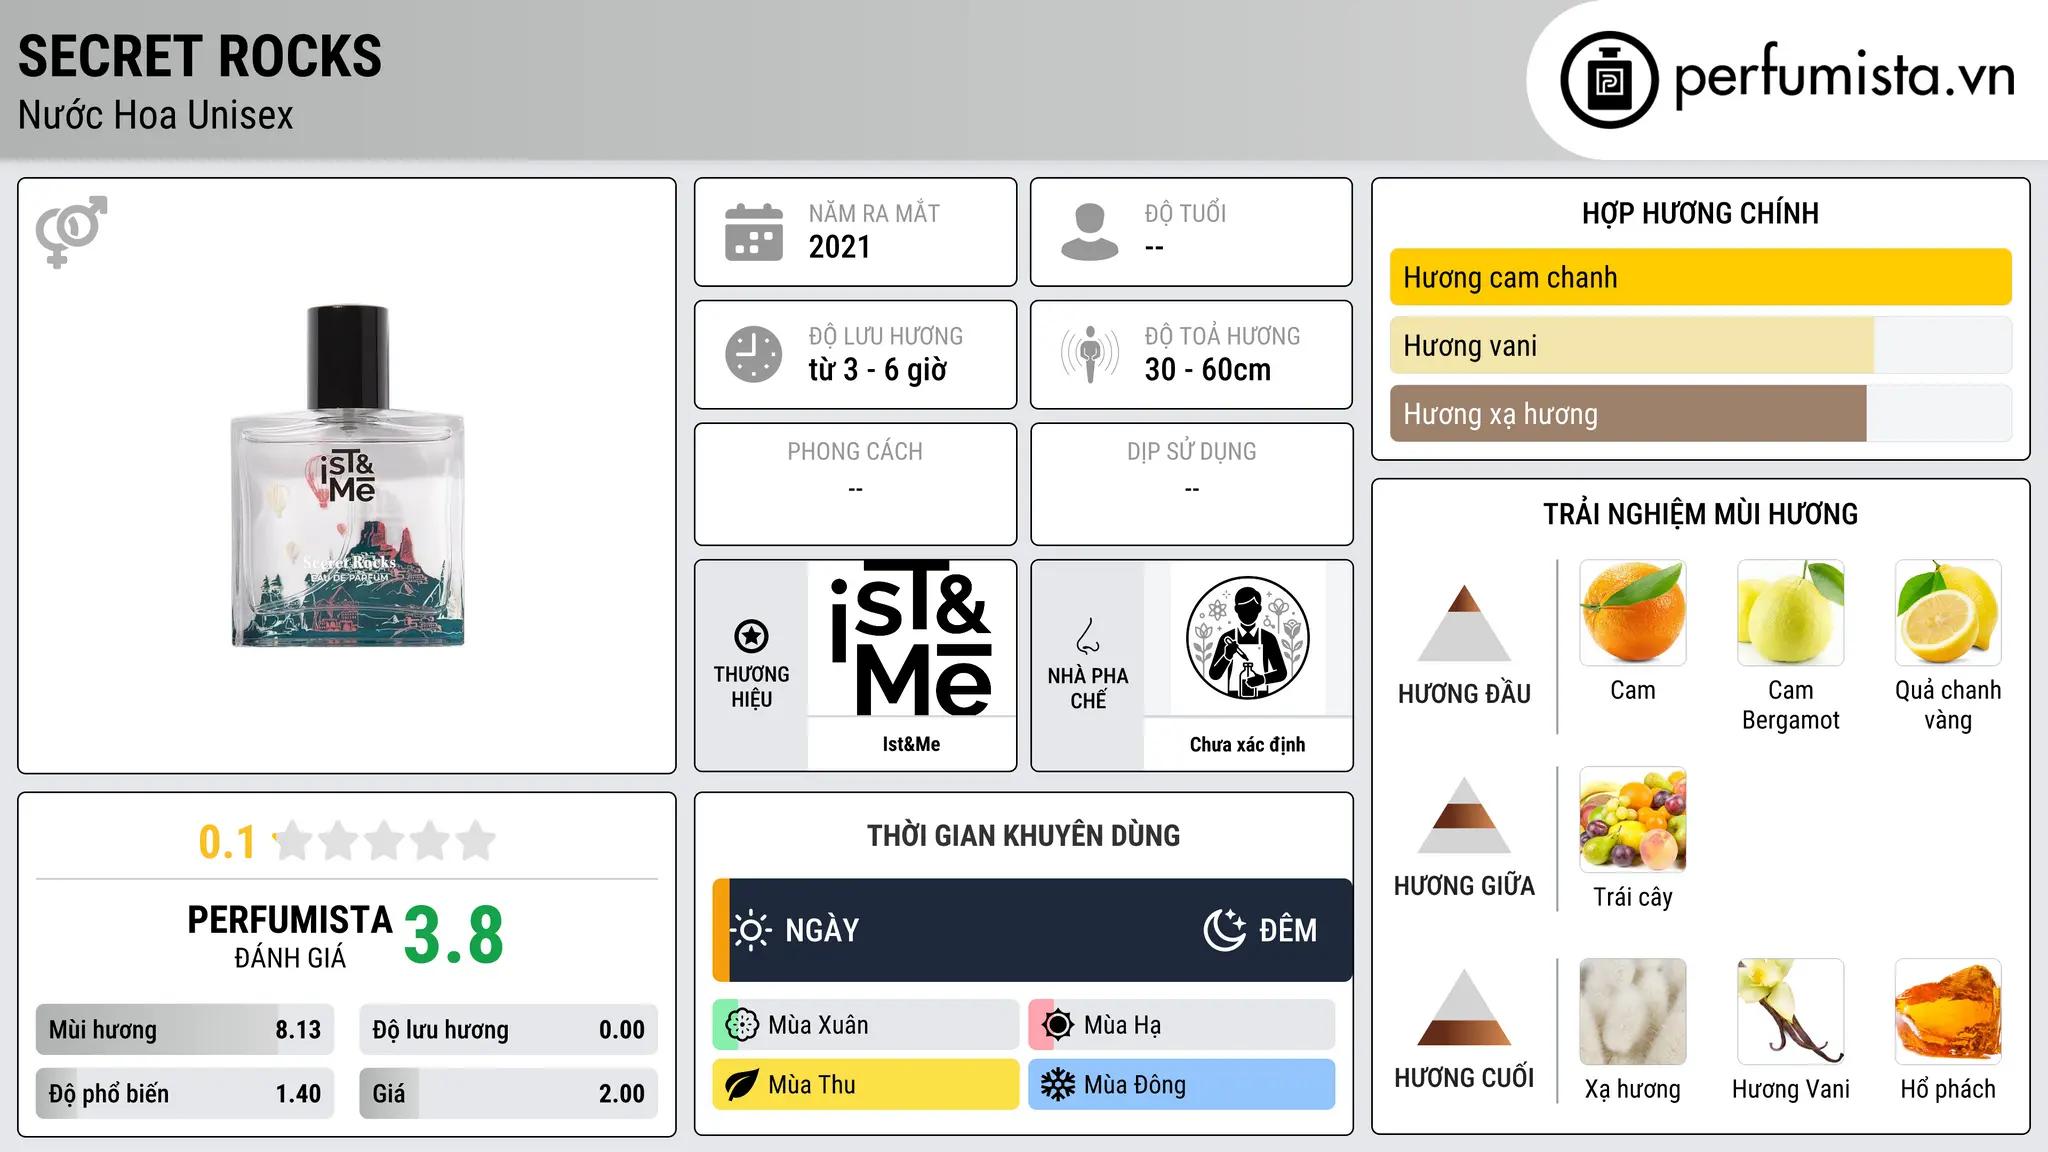The height and width of the screenshot is (1152, 2048).
Task: Click the sun icon next to Ngày
Action: pyautogui.click(x=750, y=930)
